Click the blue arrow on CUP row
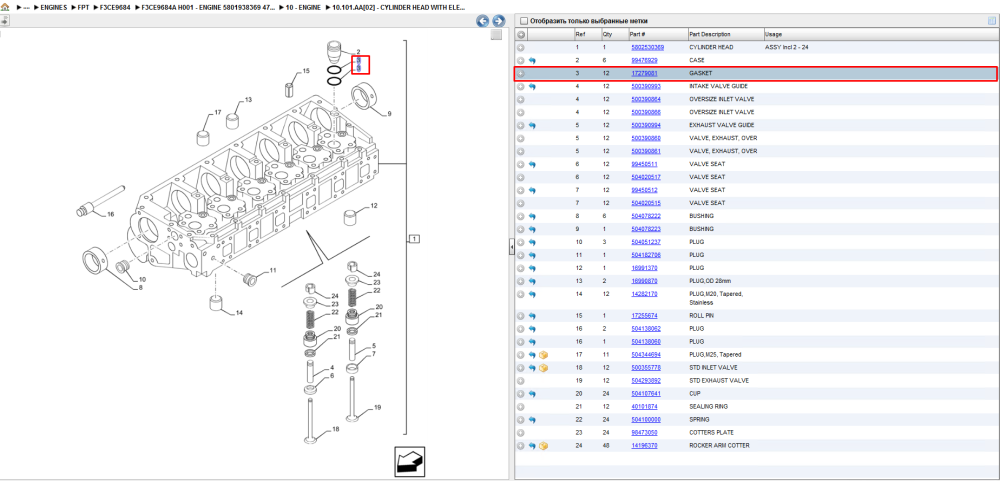The height and width of the screenshot is (481, 1000). (x=533, y=394)
